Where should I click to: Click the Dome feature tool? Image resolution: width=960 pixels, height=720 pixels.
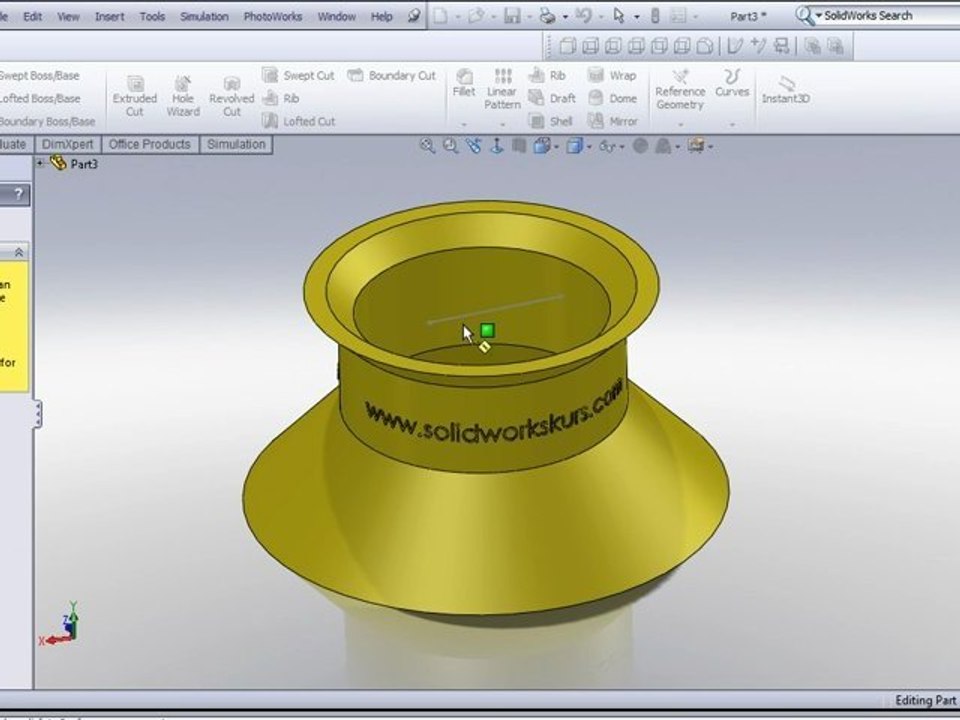[612, 98]
